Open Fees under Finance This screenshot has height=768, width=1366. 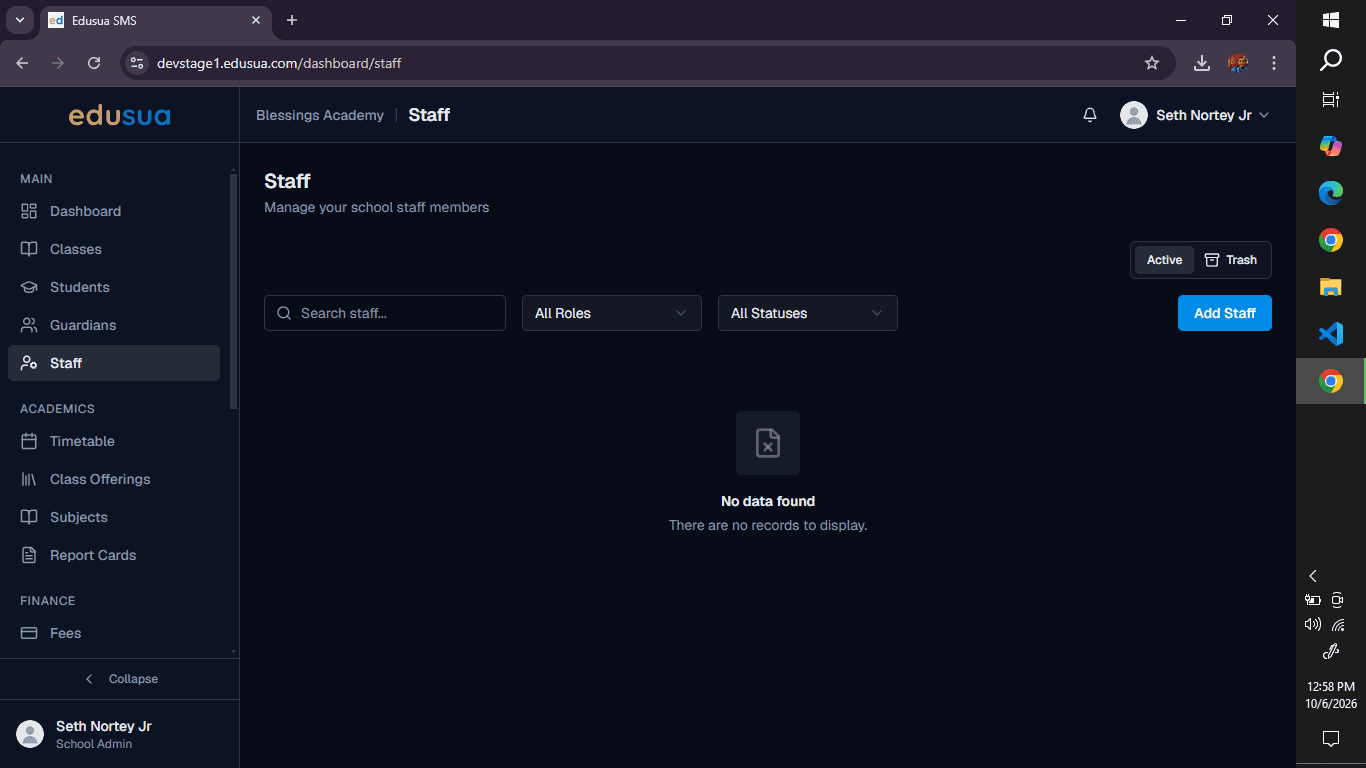tap(114, 633)
